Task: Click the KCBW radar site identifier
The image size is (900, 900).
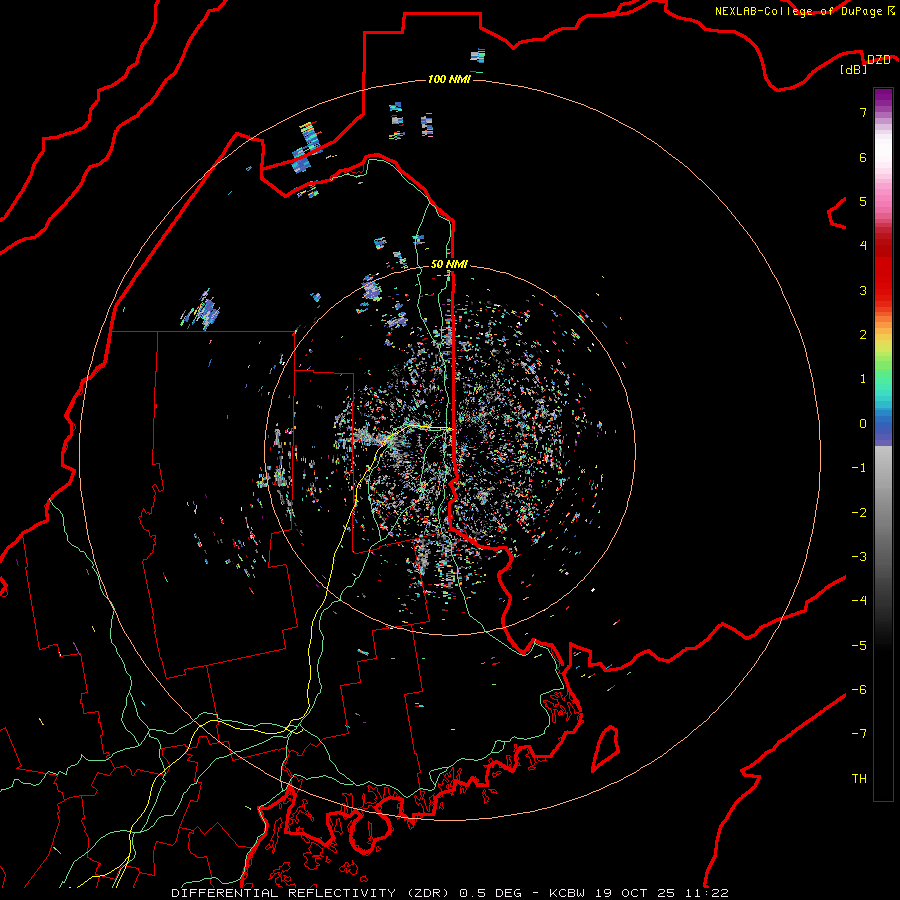Action: 567,893
